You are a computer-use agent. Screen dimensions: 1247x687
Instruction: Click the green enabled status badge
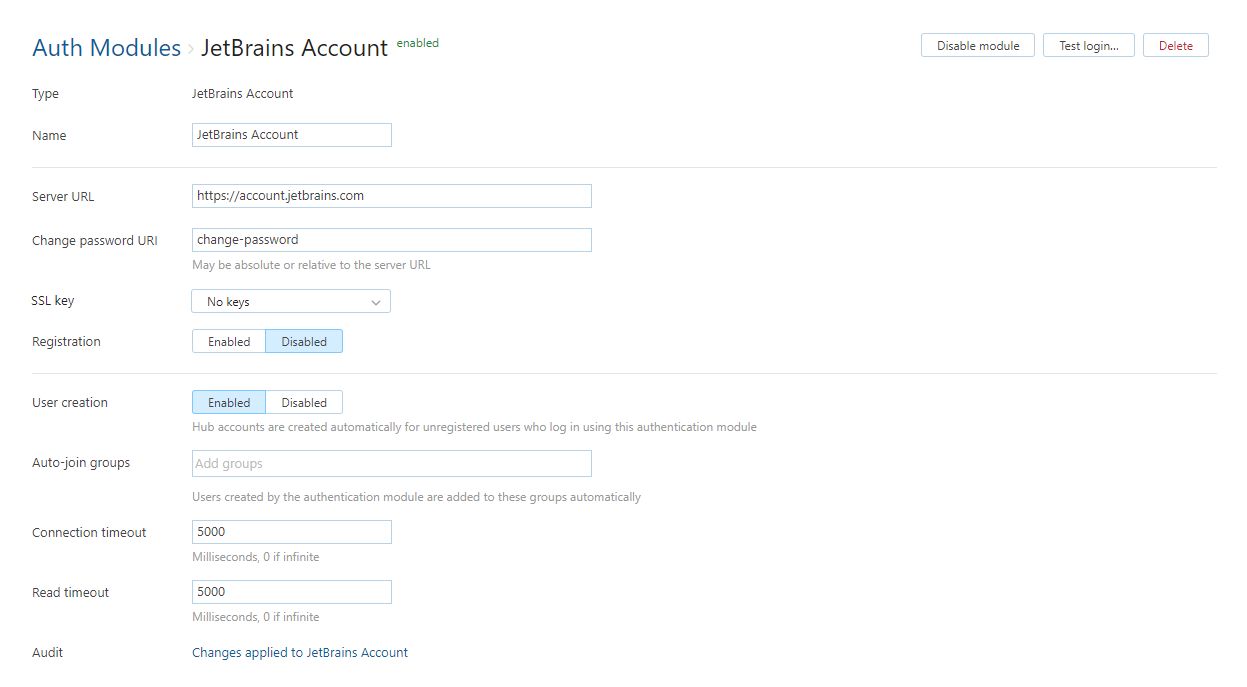[x=418, y=44]
